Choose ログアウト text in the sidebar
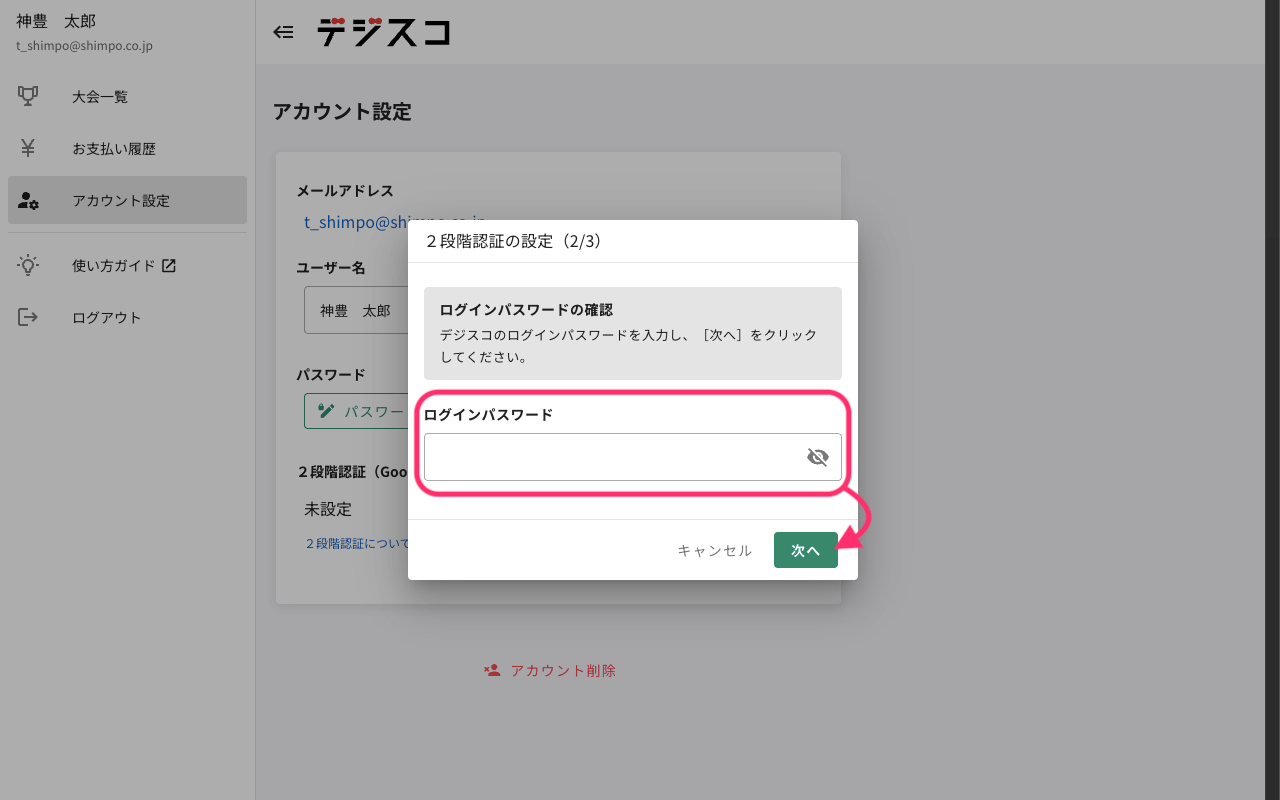 pos(107,318)
